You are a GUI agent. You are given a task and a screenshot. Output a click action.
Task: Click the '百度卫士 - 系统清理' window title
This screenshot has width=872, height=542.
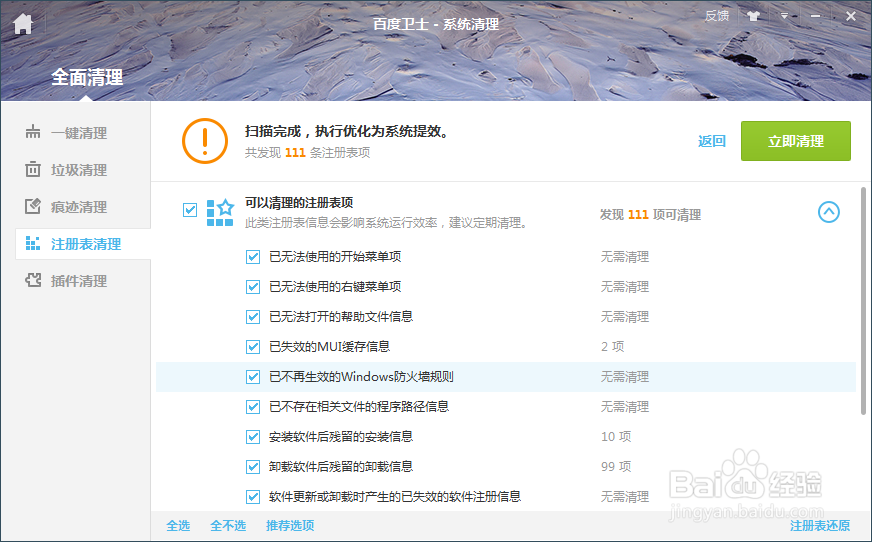point(435,24)
